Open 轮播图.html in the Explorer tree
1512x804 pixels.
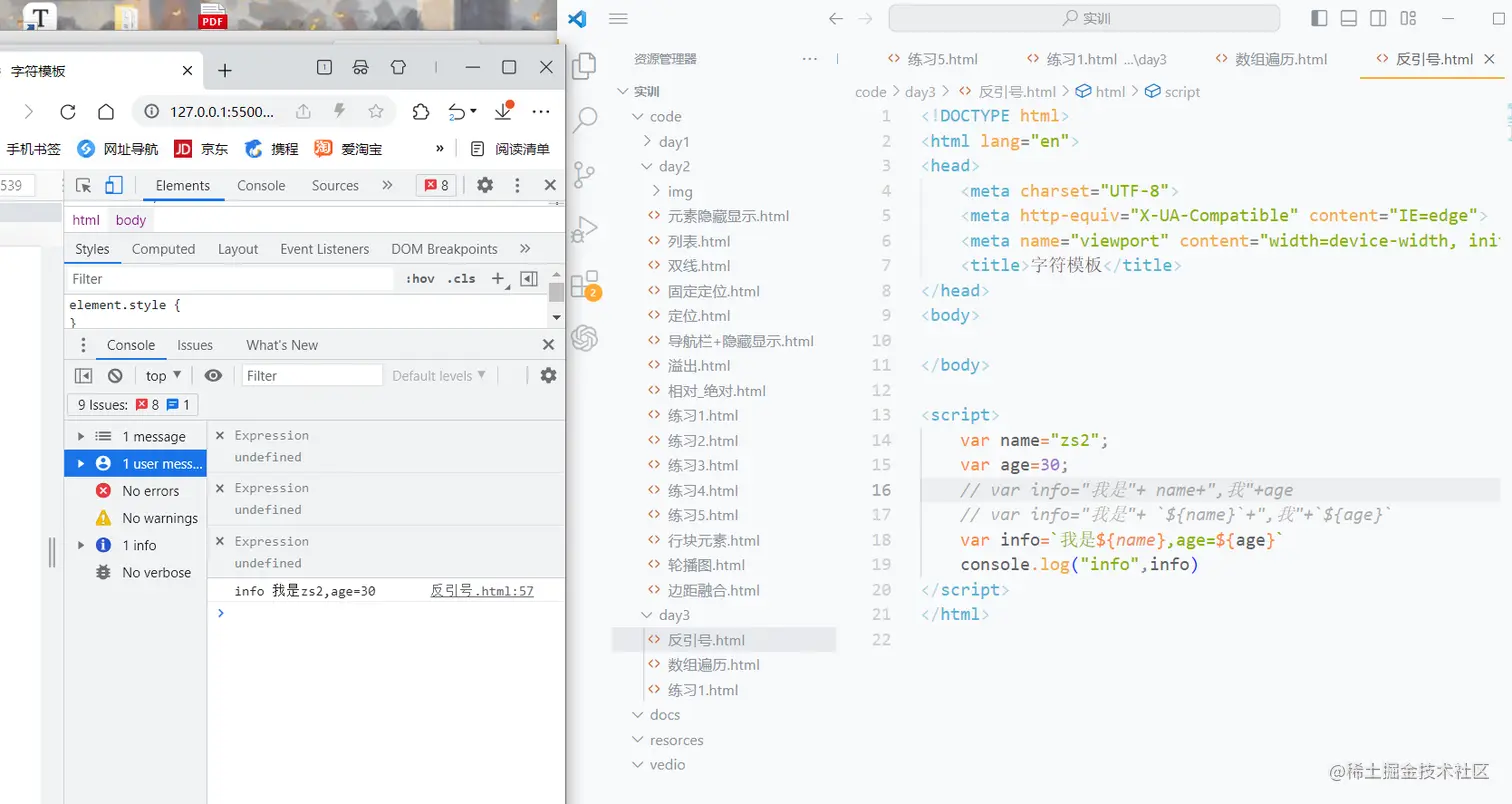click(706, 565)
